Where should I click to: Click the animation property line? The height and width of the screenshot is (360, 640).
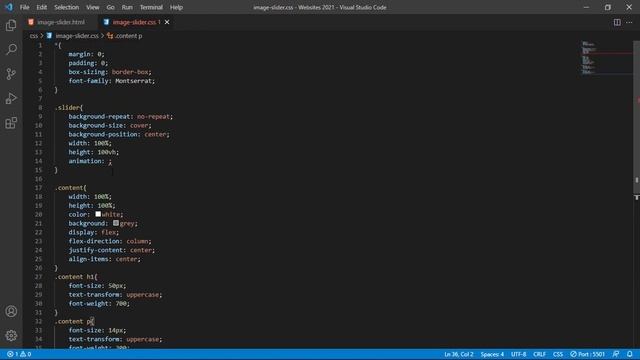(x=90, y=161)
